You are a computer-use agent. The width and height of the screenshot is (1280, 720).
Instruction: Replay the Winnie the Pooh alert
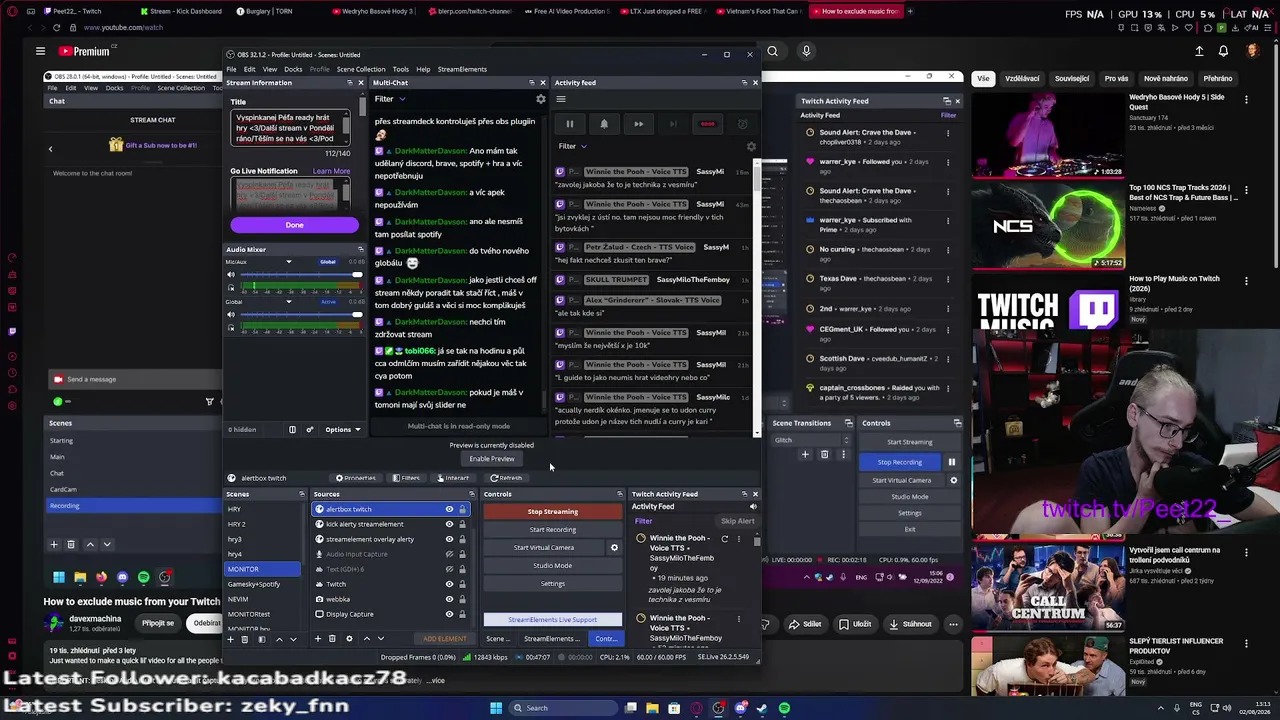(725, 539)
